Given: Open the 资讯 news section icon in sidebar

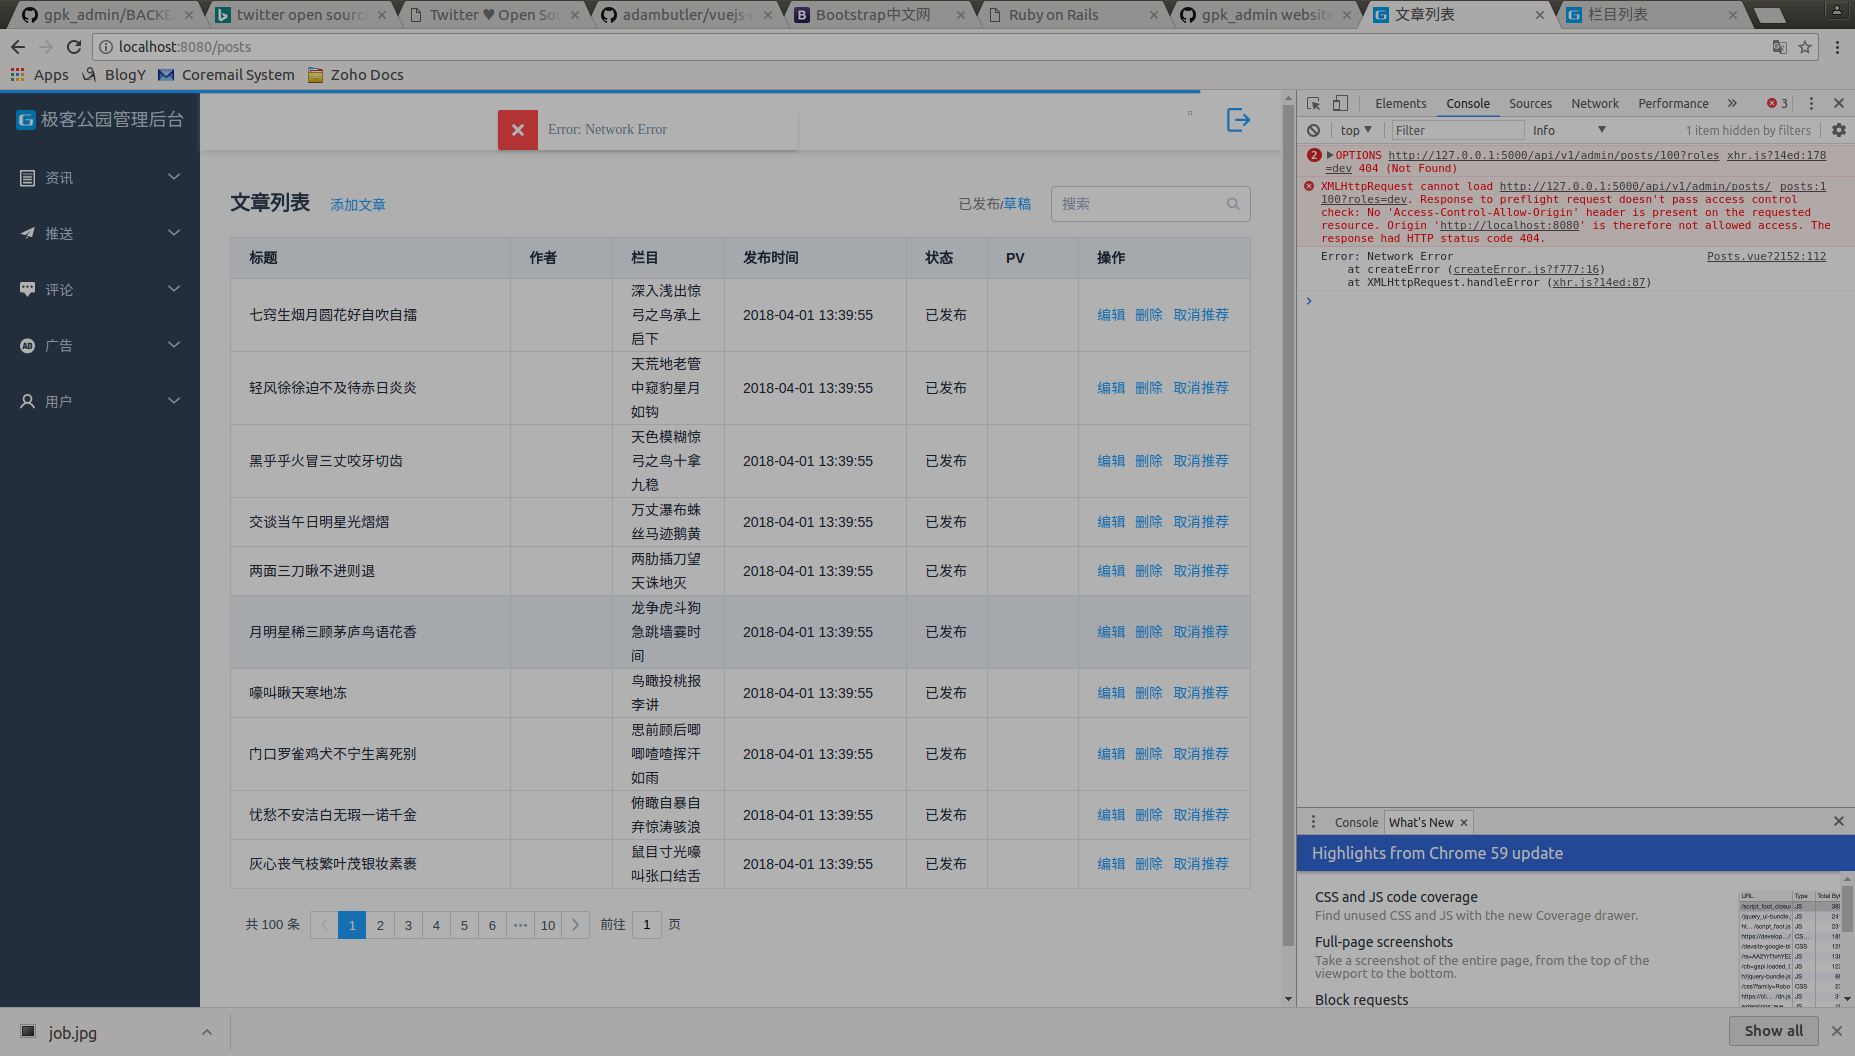Looking at the screenshot, I should (27, 178).
